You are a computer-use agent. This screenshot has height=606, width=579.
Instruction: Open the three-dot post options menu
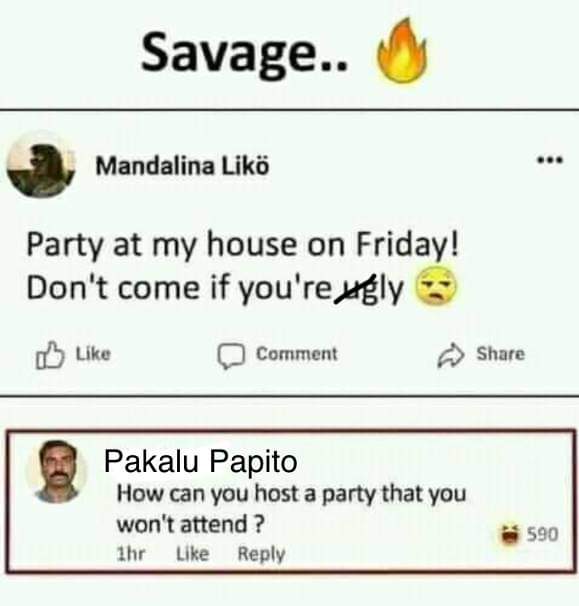tap(551, 159)
